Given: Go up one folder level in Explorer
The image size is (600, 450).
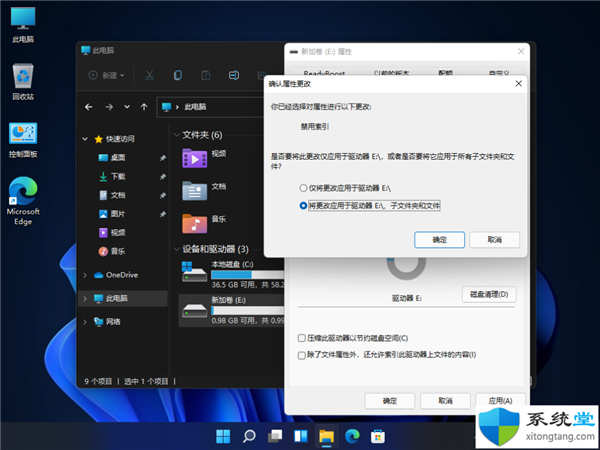Looking at the screenshot, I should point(144,107).
